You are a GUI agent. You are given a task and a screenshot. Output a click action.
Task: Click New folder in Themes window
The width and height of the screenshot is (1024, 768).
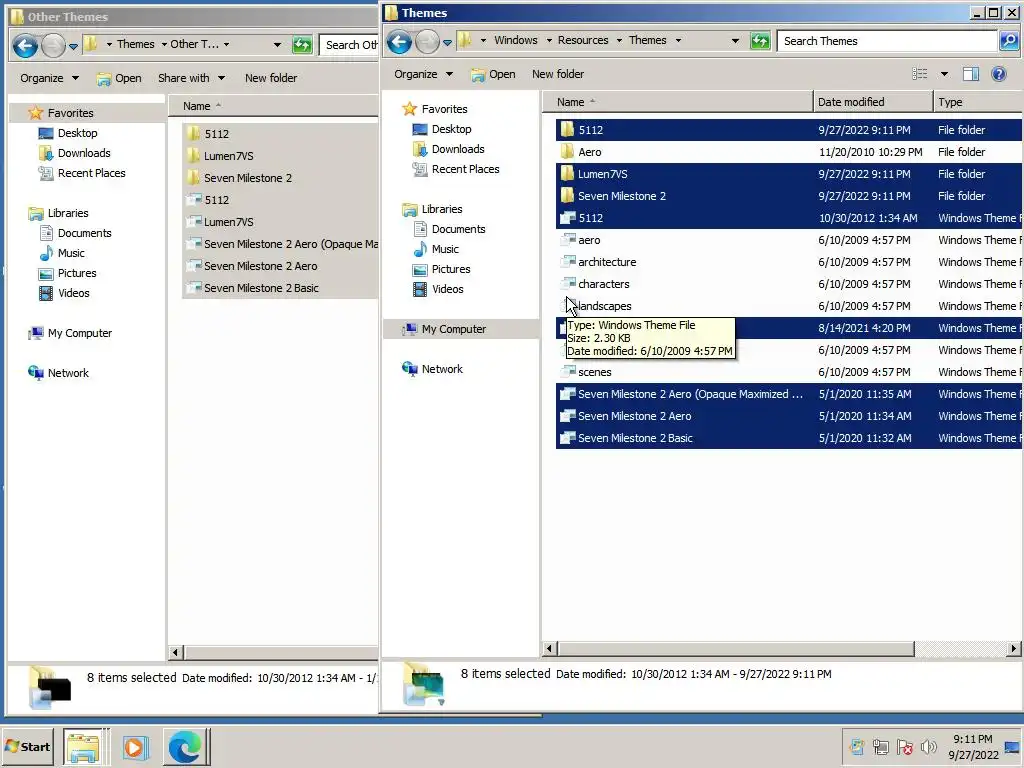[x=558, y=74]
